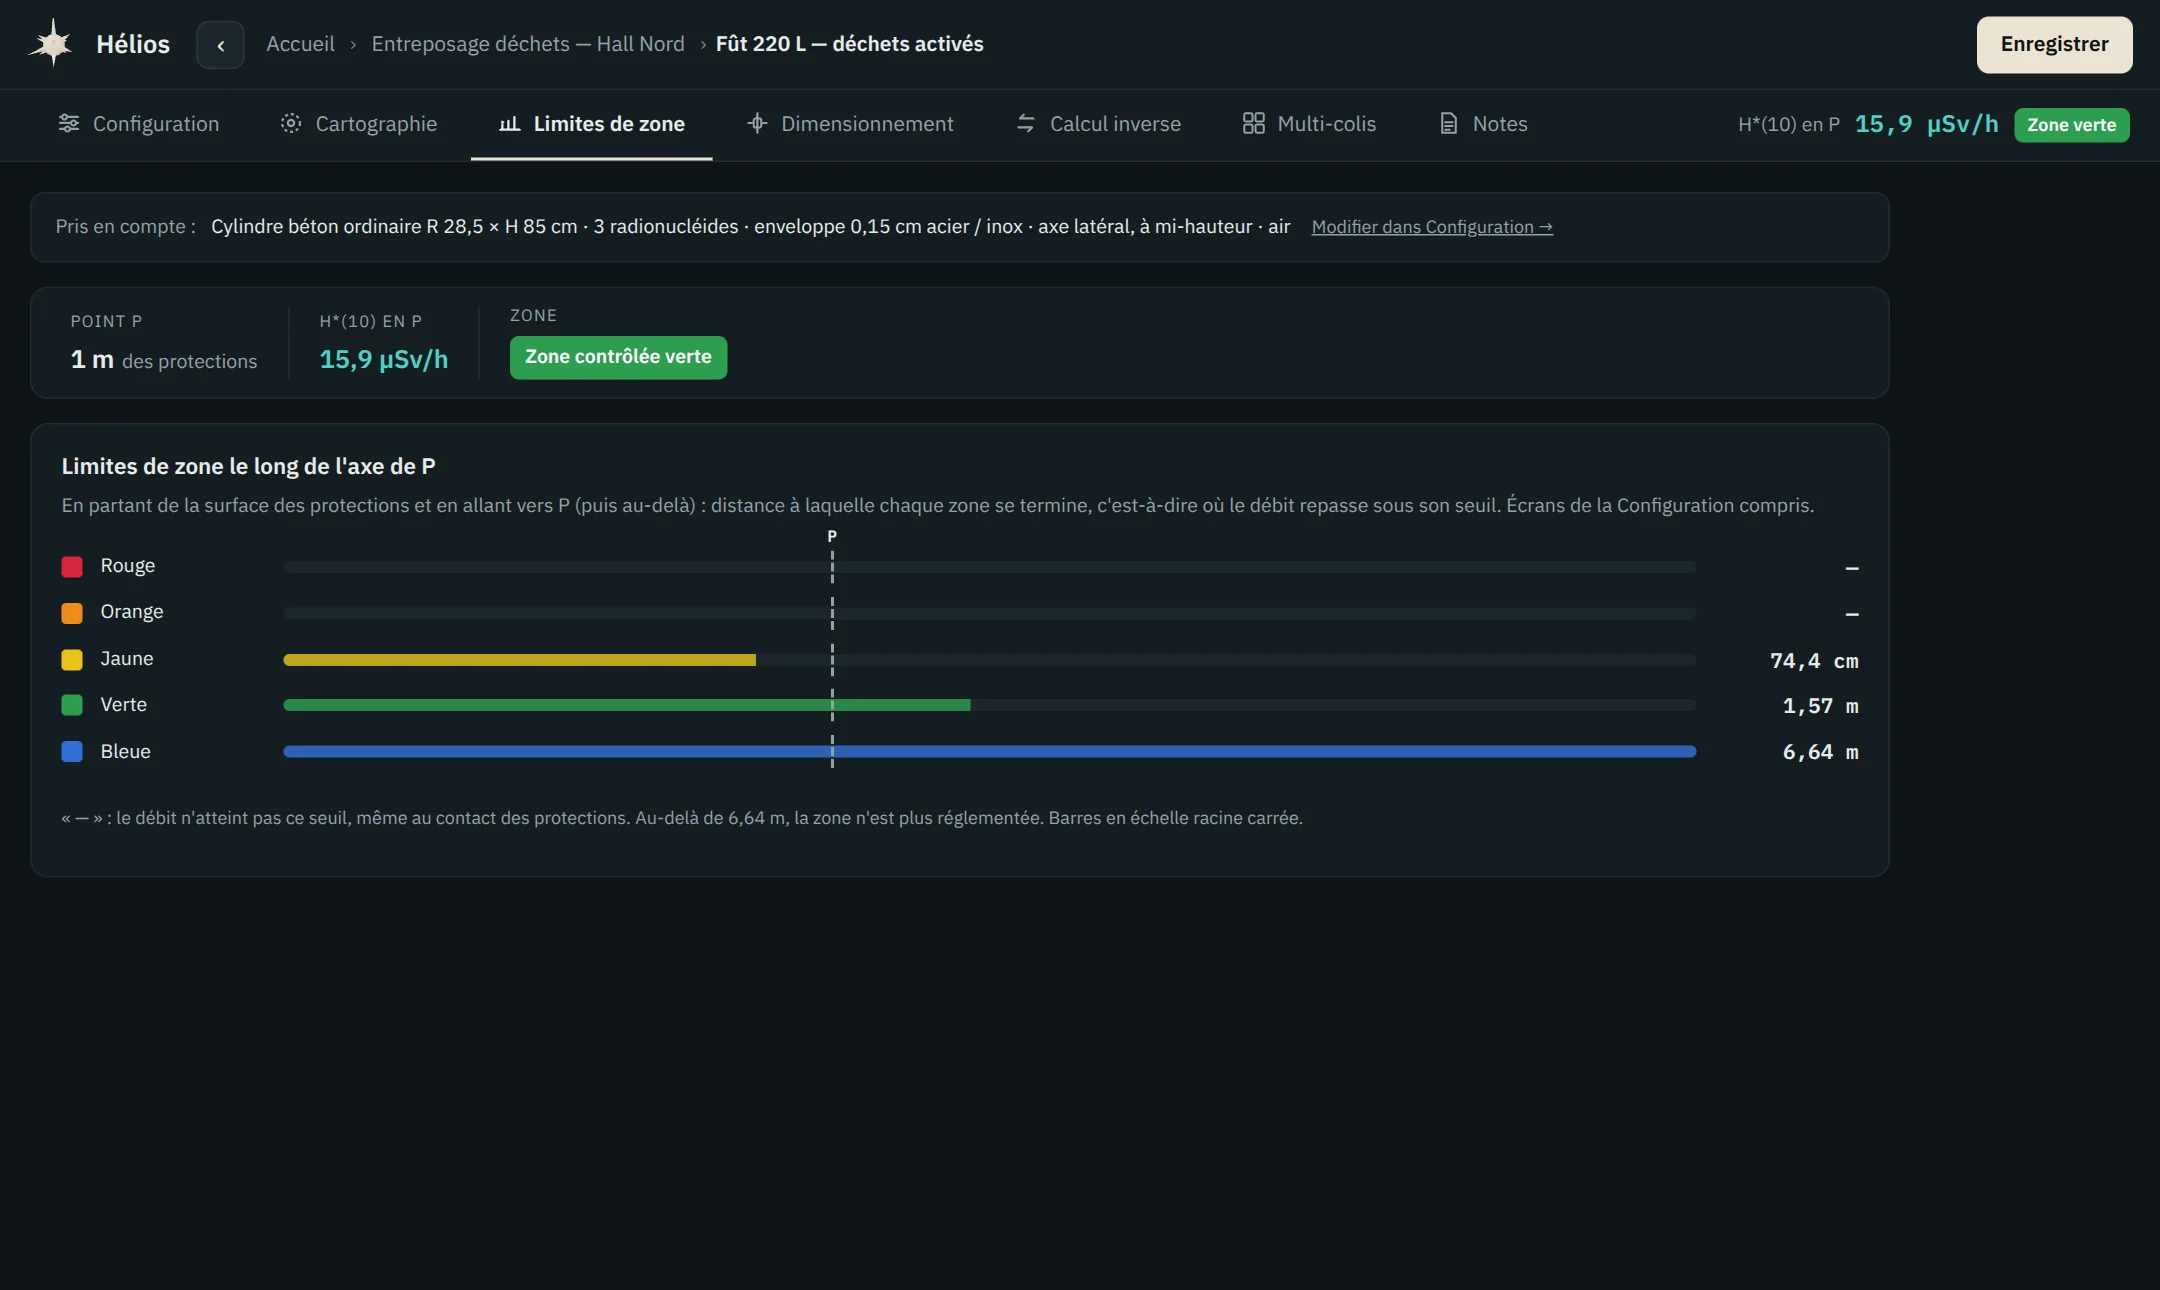Click the Fût 220 L — déchets activés title

[x=849, y=44]
